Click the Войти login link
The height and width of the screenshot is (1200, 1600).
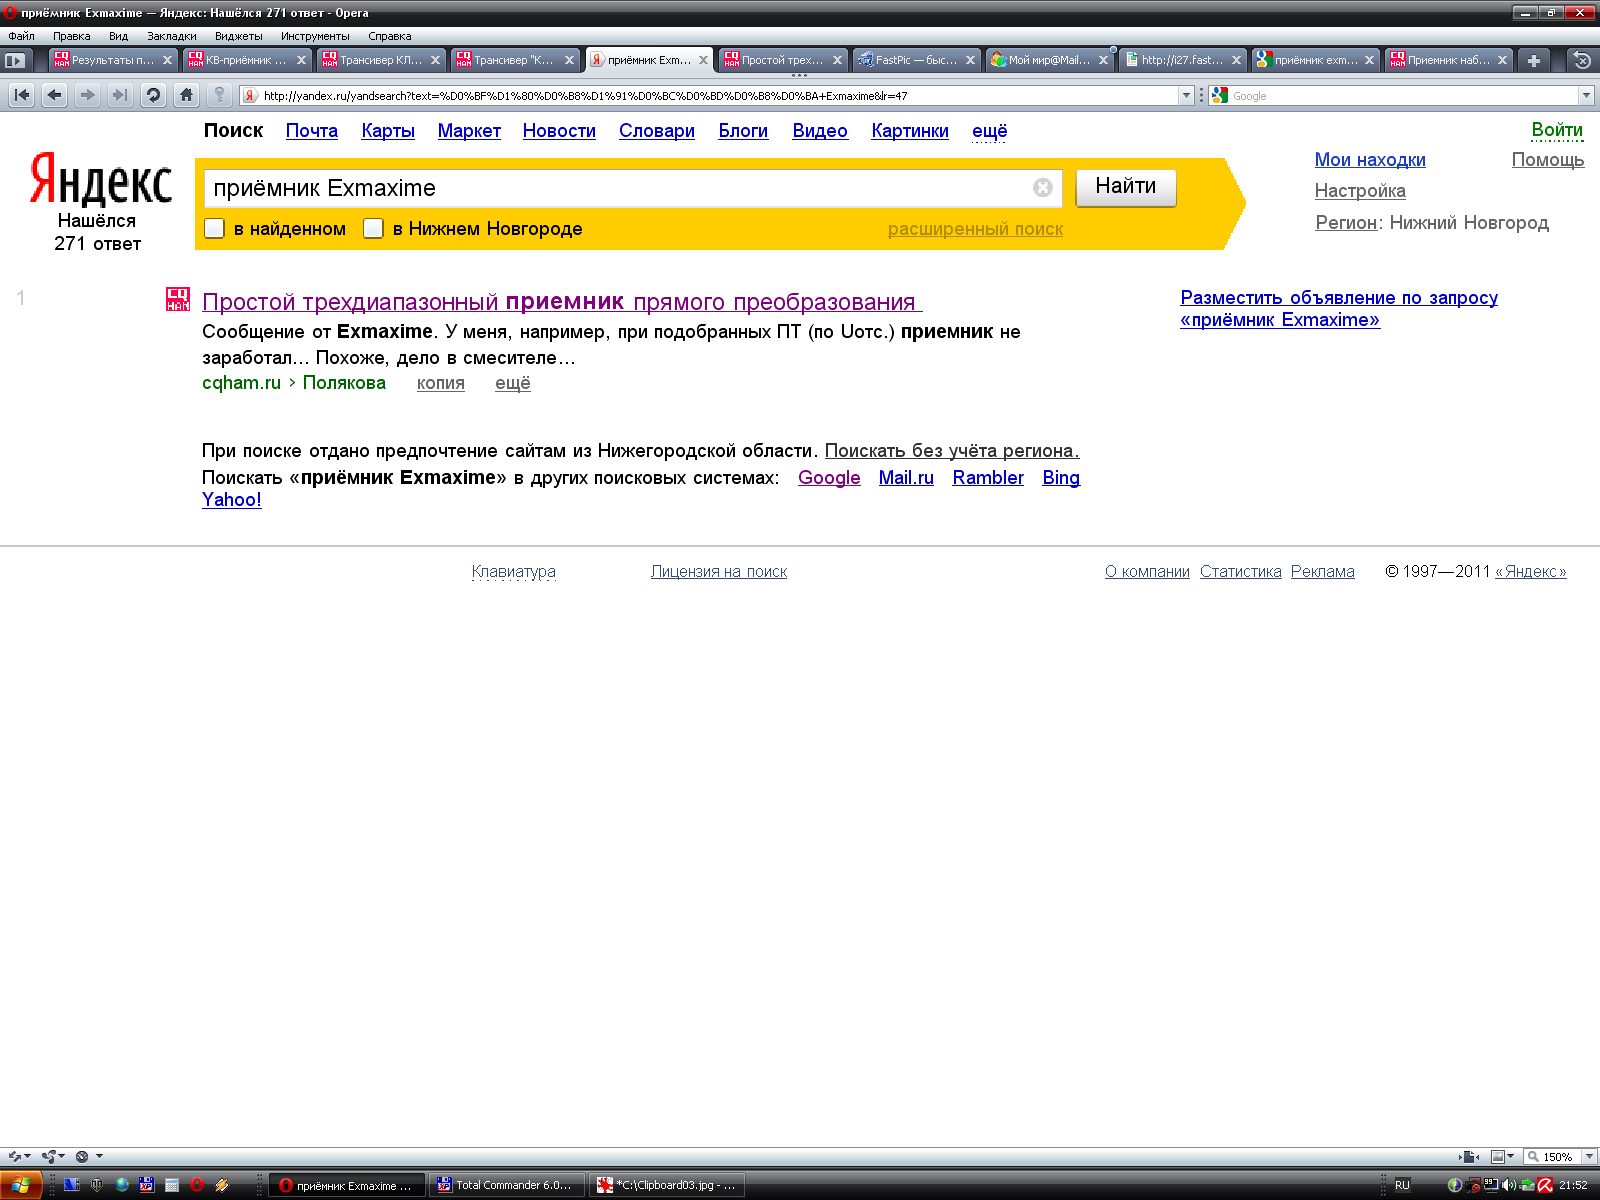[1557, 130]
